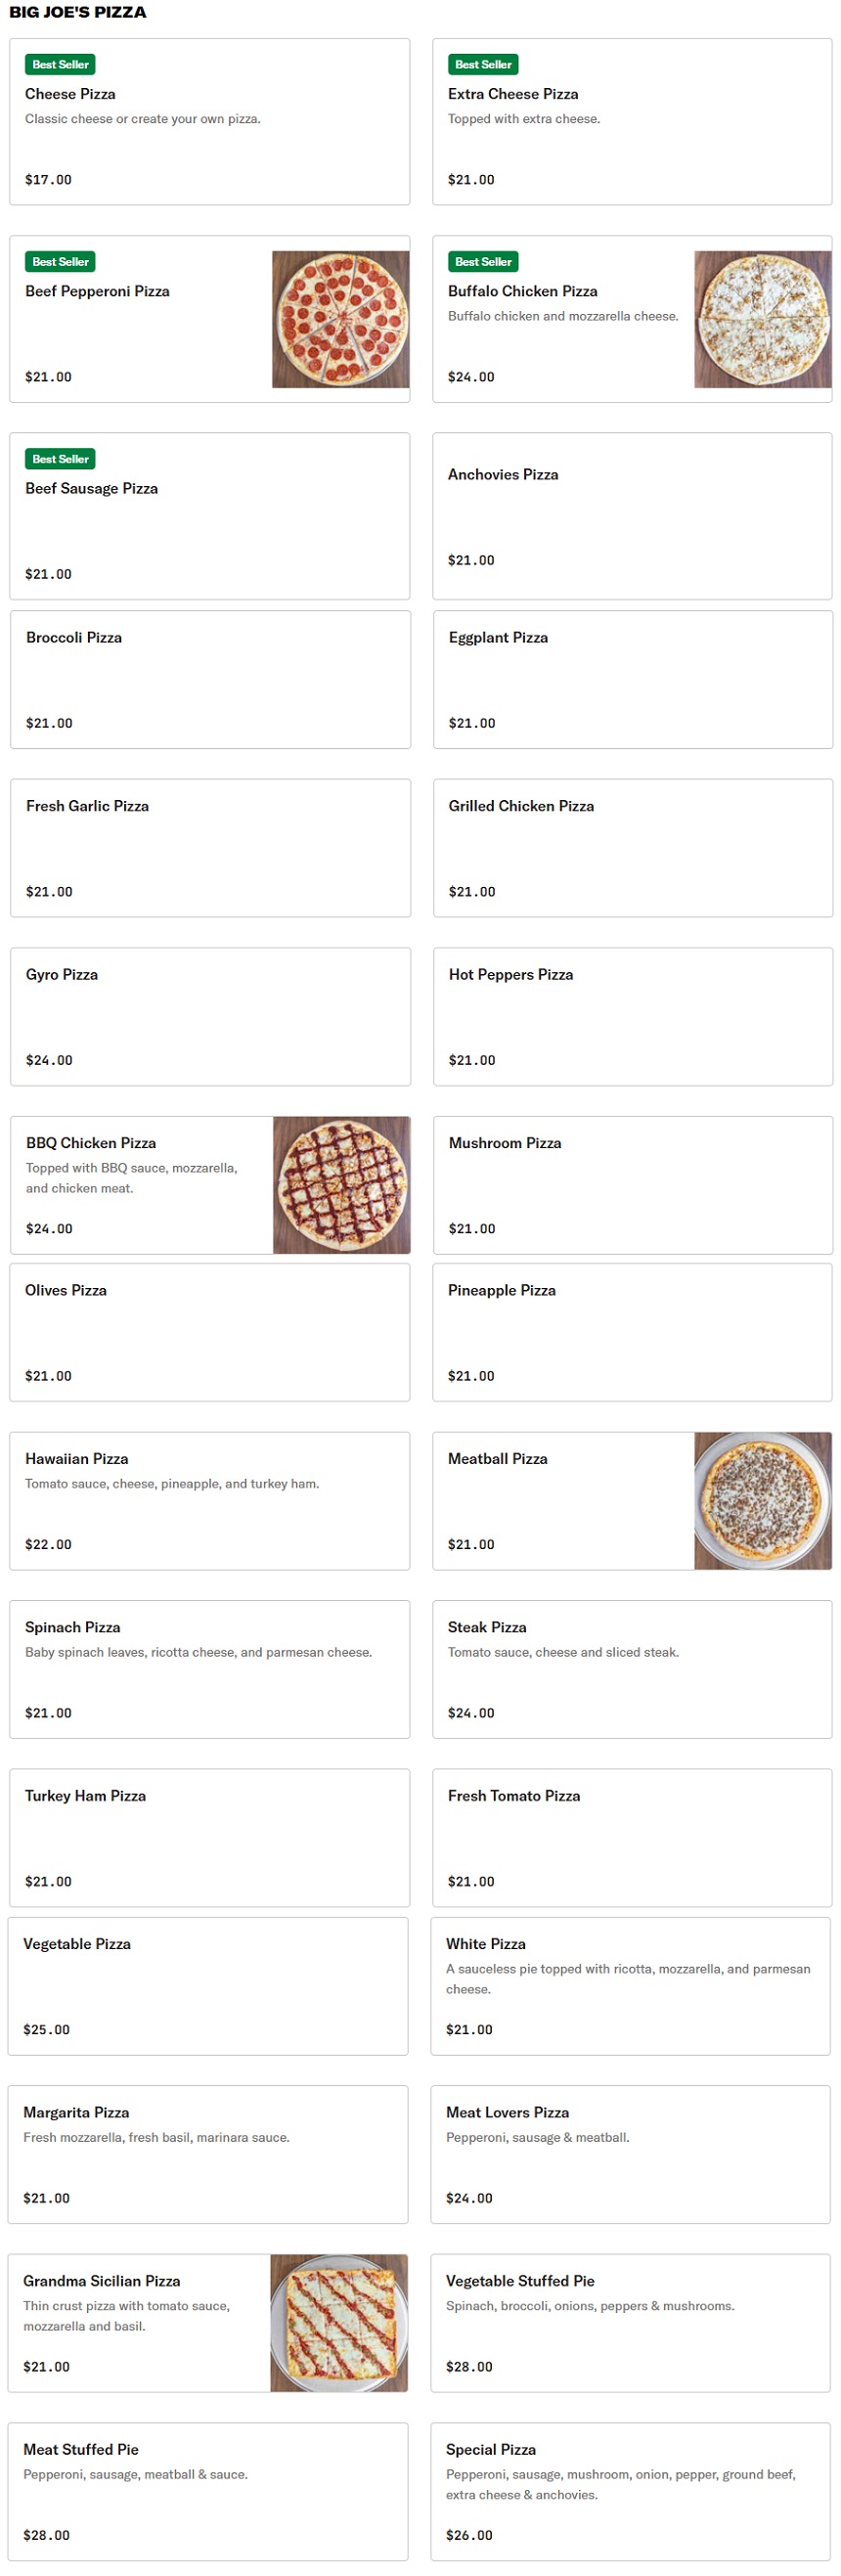Image resolution: width=841 pixels, height=2576 pixels.
Task: Select the Hawaiian Pizza title
Action: (77, 1458)
